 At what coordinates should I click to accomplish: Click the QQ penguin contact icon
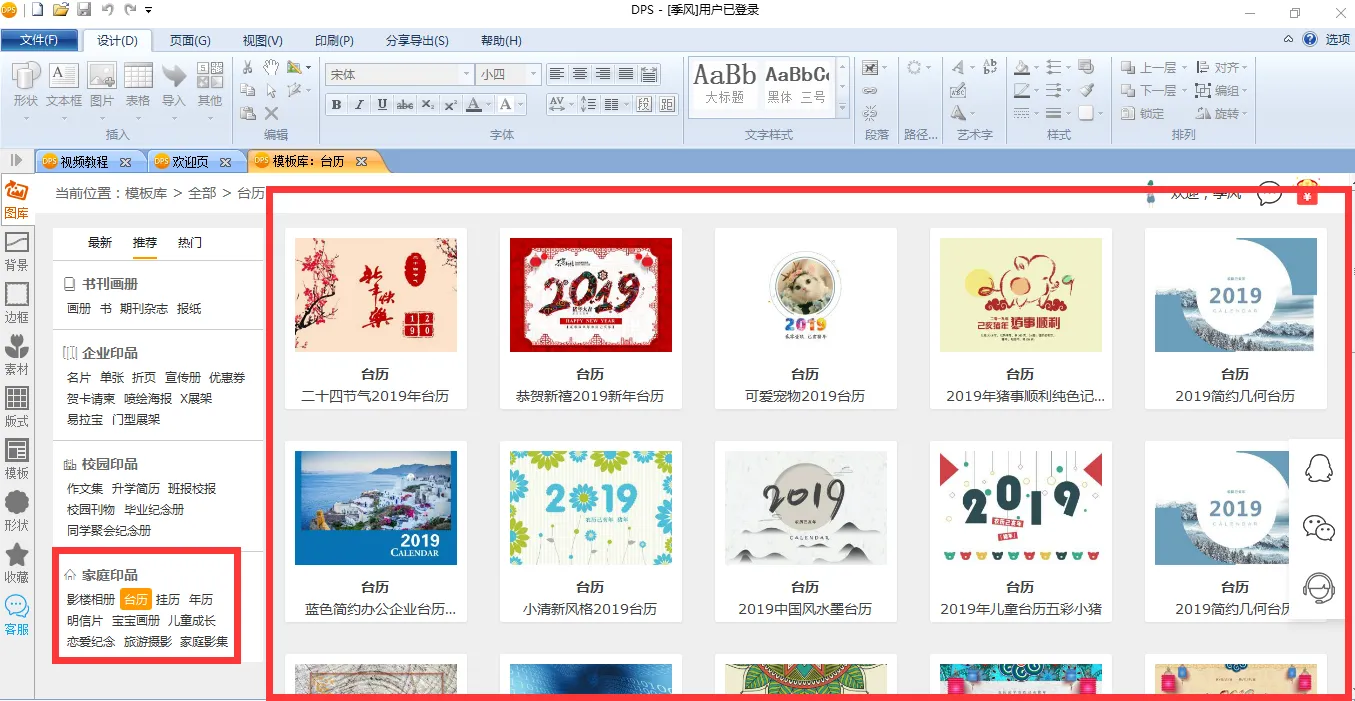(1320, 467)
